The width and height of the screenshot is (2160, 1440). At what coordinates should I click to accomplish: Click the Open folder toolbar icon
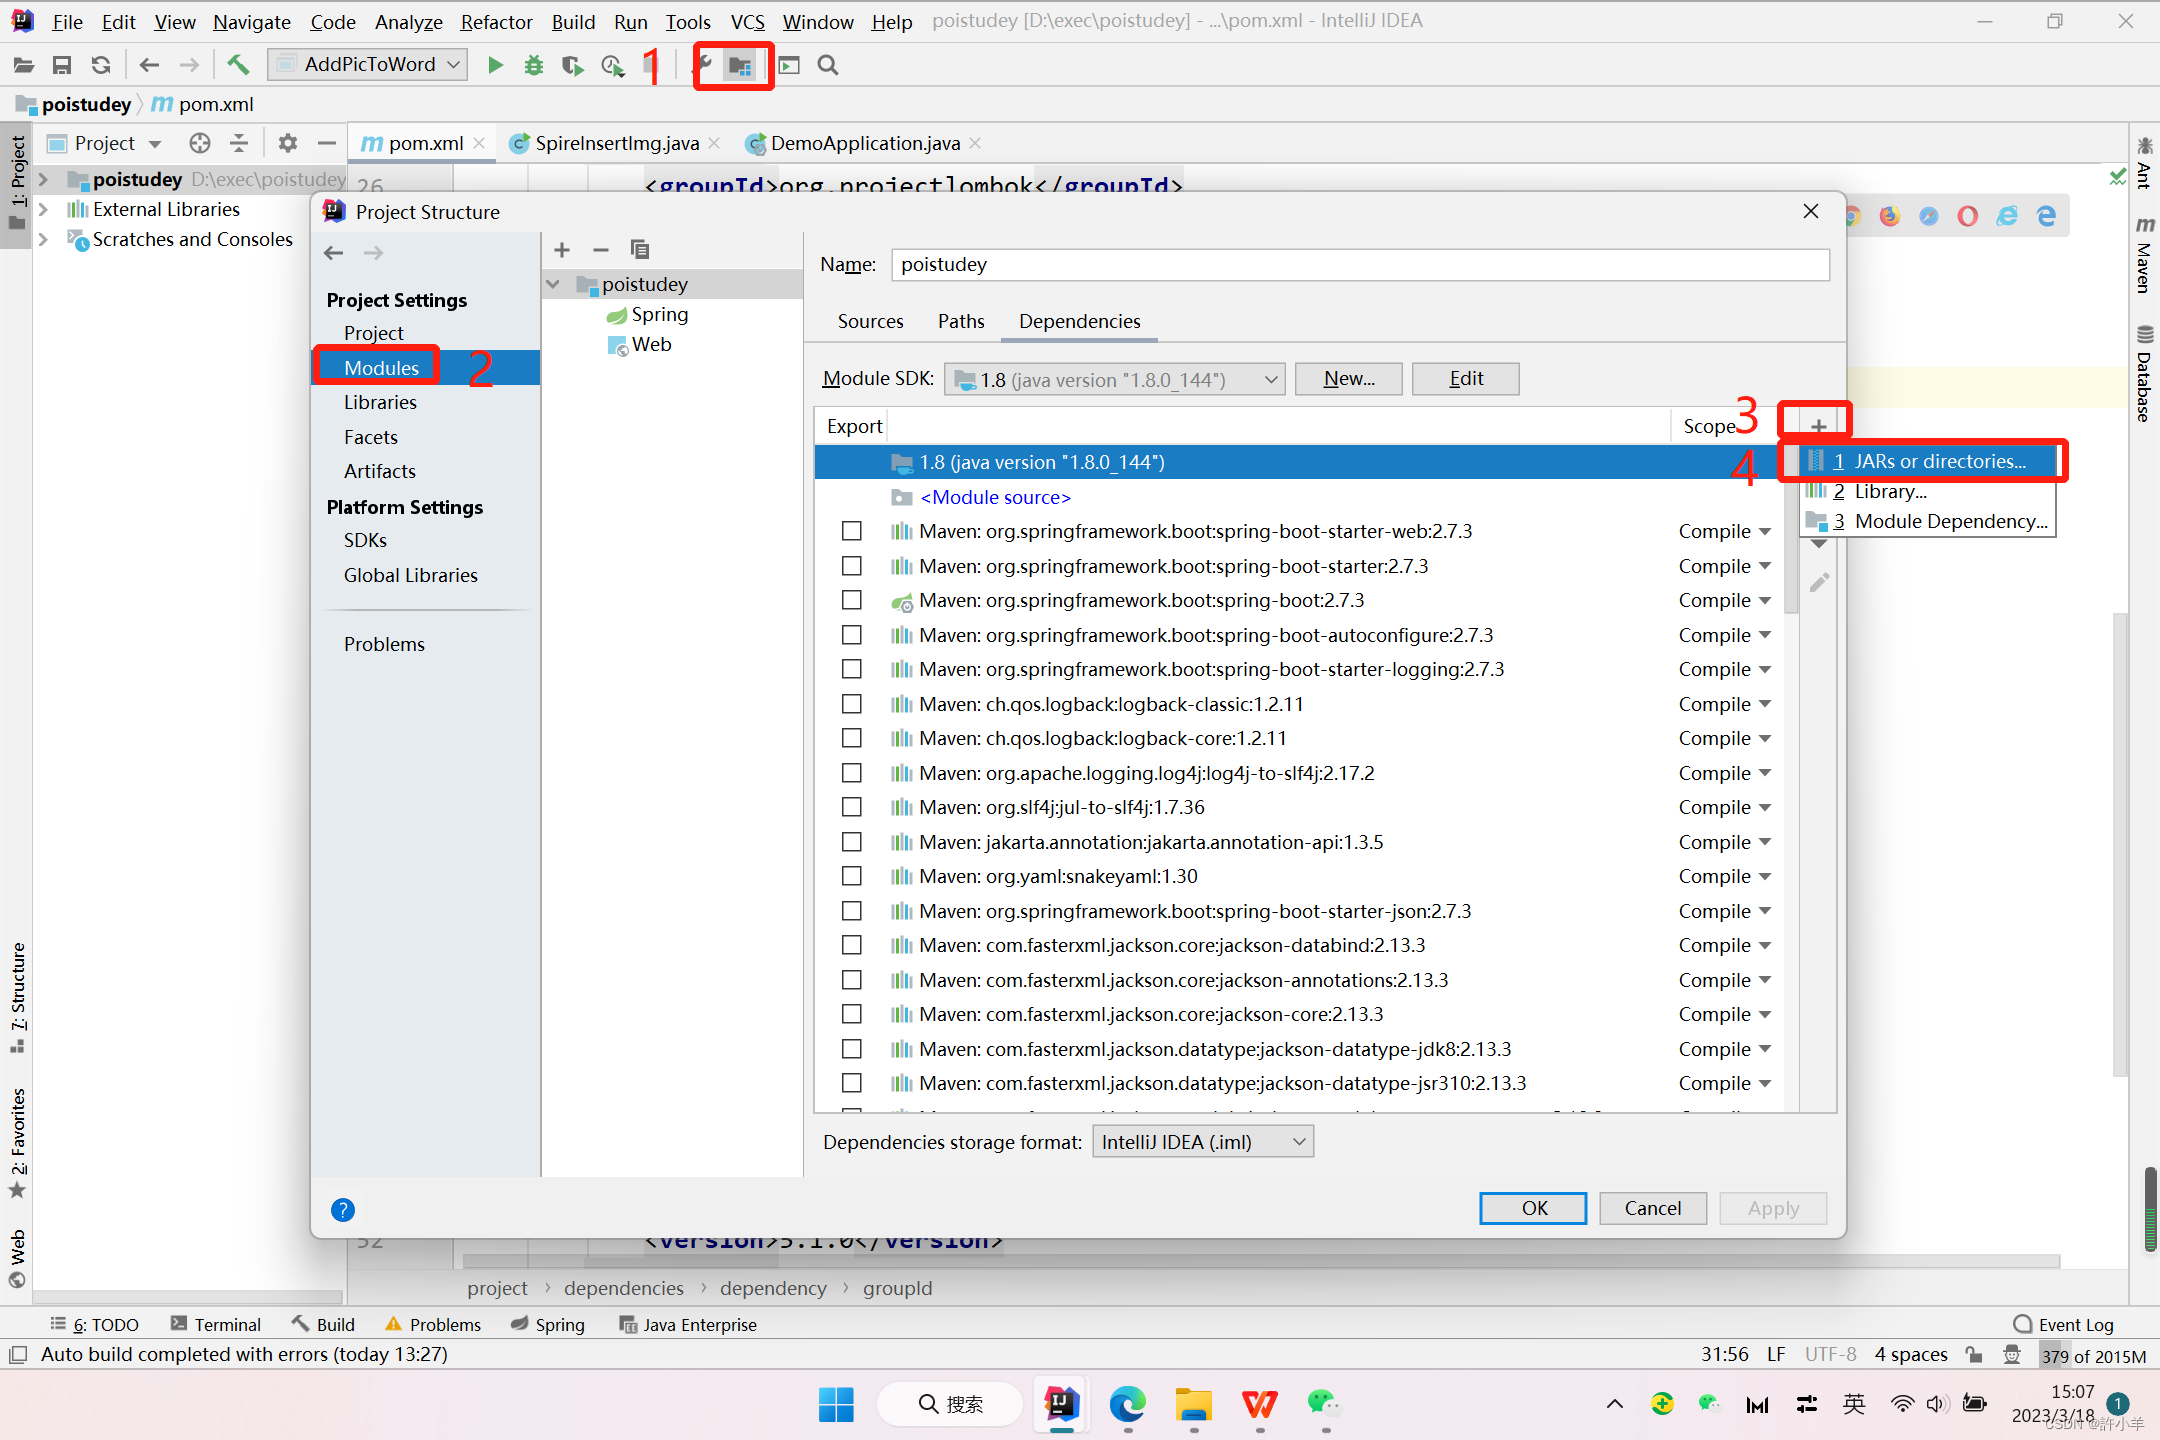point(24,65)
